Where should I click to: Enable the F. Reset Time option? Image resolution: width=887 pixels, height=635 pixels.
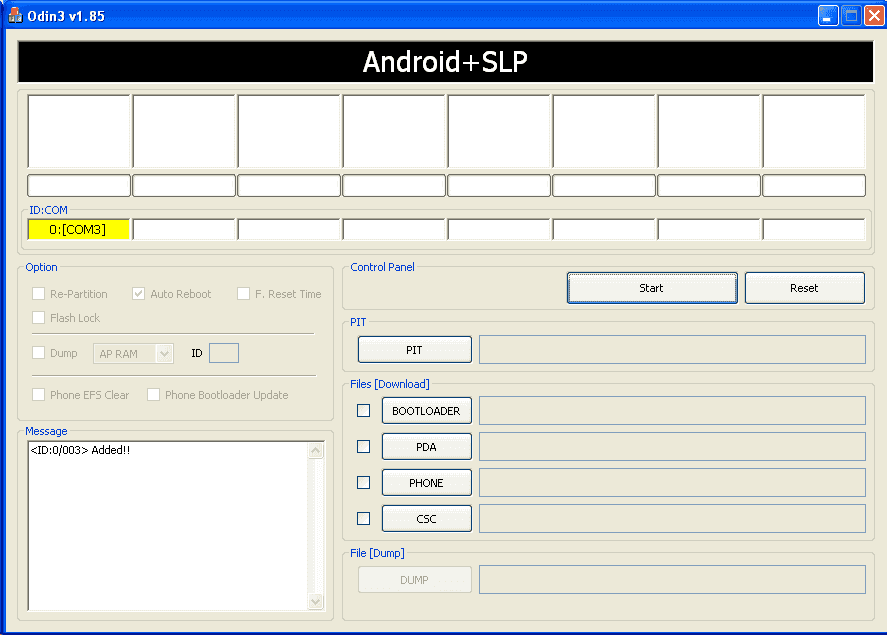(x=243, y=293)
